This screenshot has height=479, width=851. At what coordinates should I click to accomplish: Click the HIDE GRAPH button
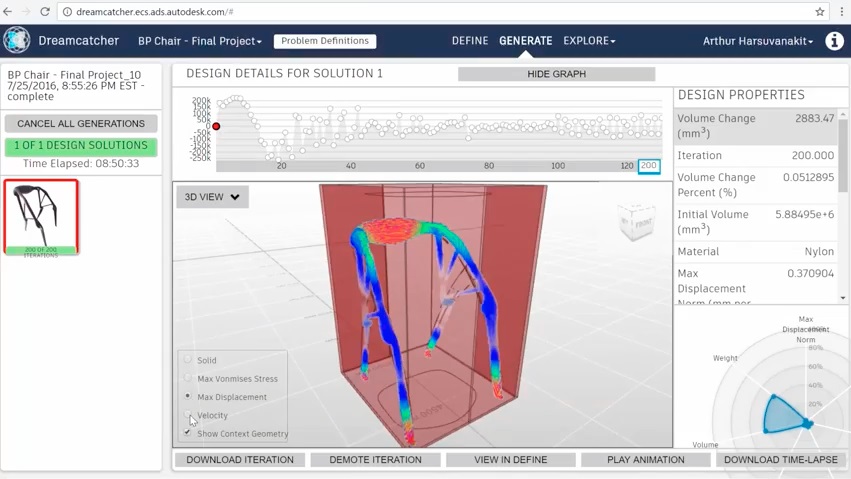click(x=556, y=74)
